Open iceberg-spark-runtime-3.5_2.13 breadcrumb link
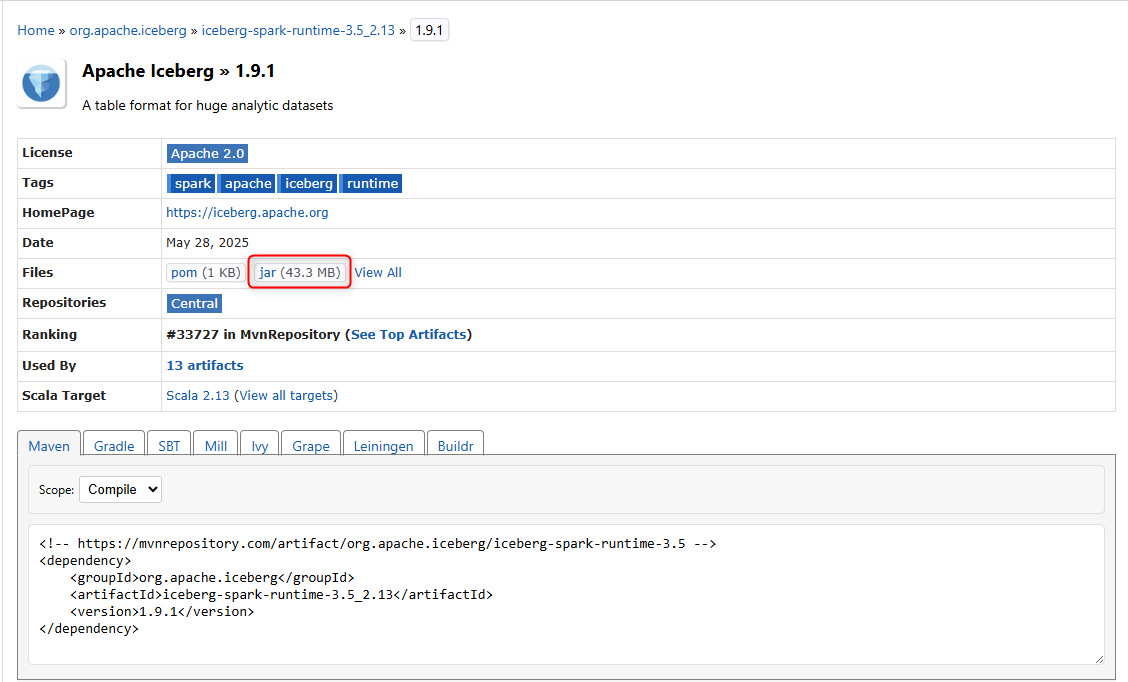The width and height of the screenshot is (1128, 682). click(x=298, y=30)
